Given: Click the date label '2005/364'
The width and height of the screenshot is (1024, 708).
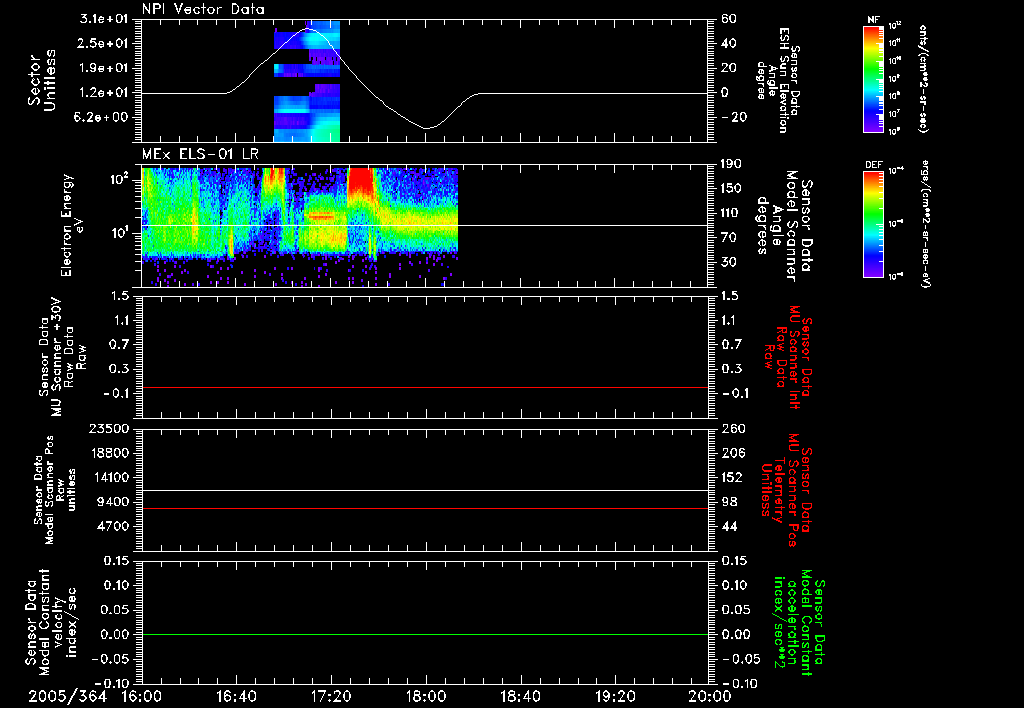Looking at the screenshot, I should click(67, 696).
